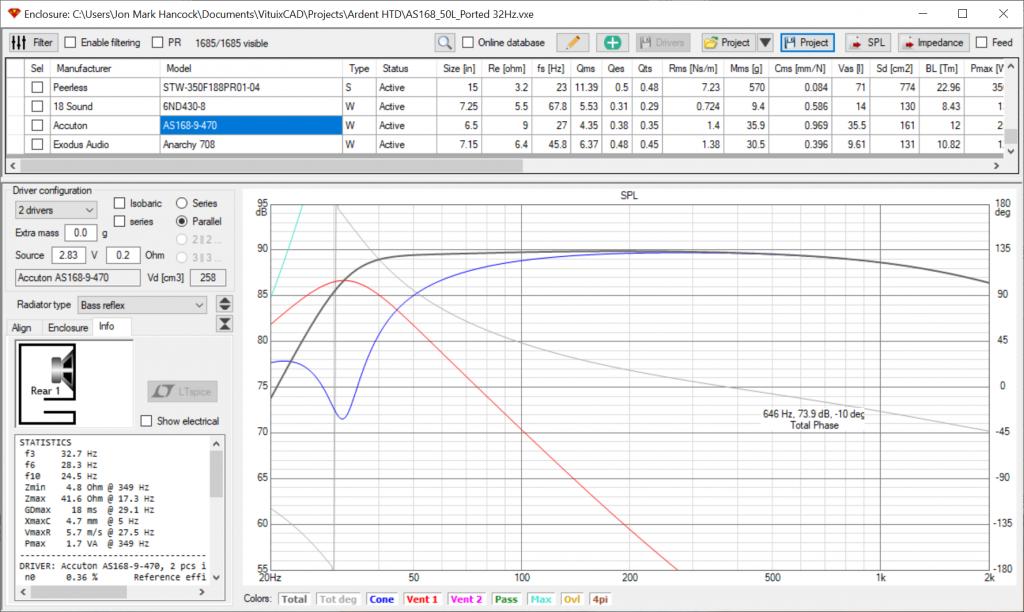The image size is (1024, 612).
Task: Click the Filter button with sliders icon
Action: (x=33, y=42)
